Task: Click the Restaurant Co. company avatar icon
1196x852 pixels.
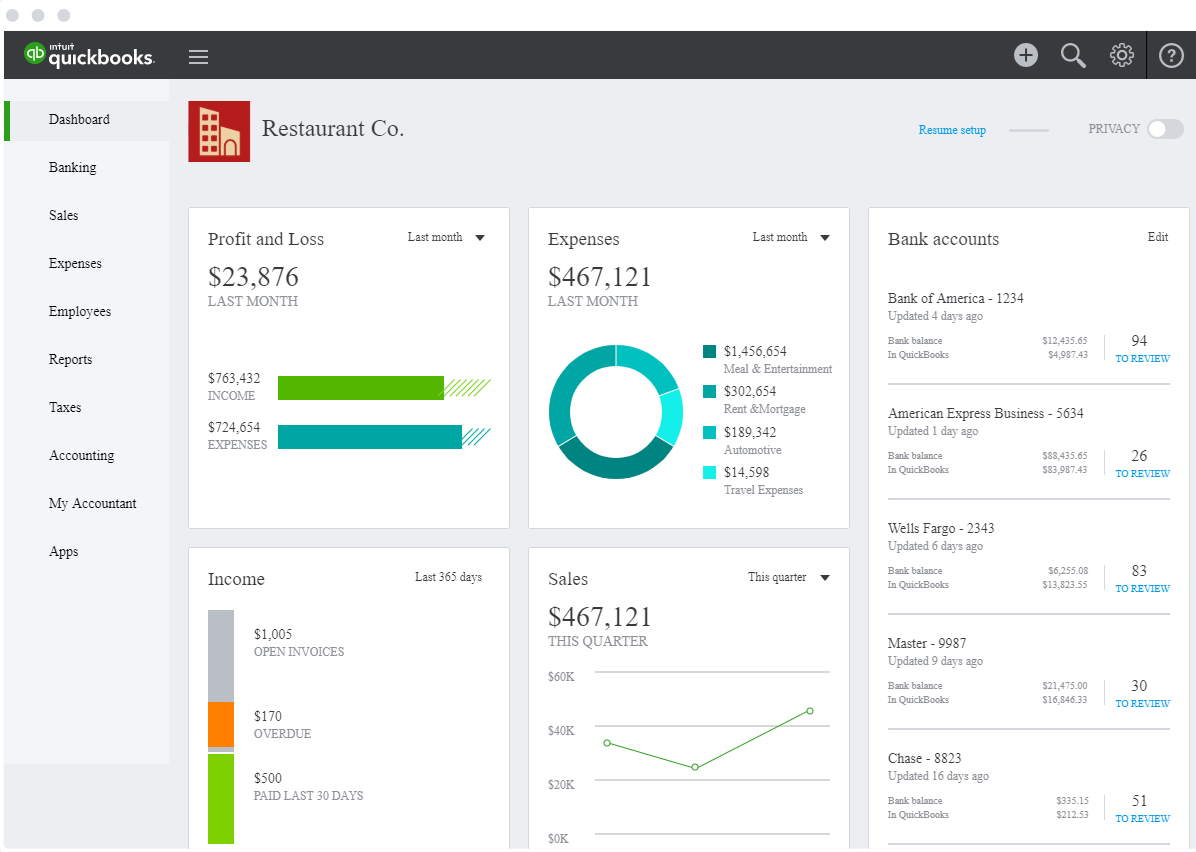Action: [x=219, y=131]
